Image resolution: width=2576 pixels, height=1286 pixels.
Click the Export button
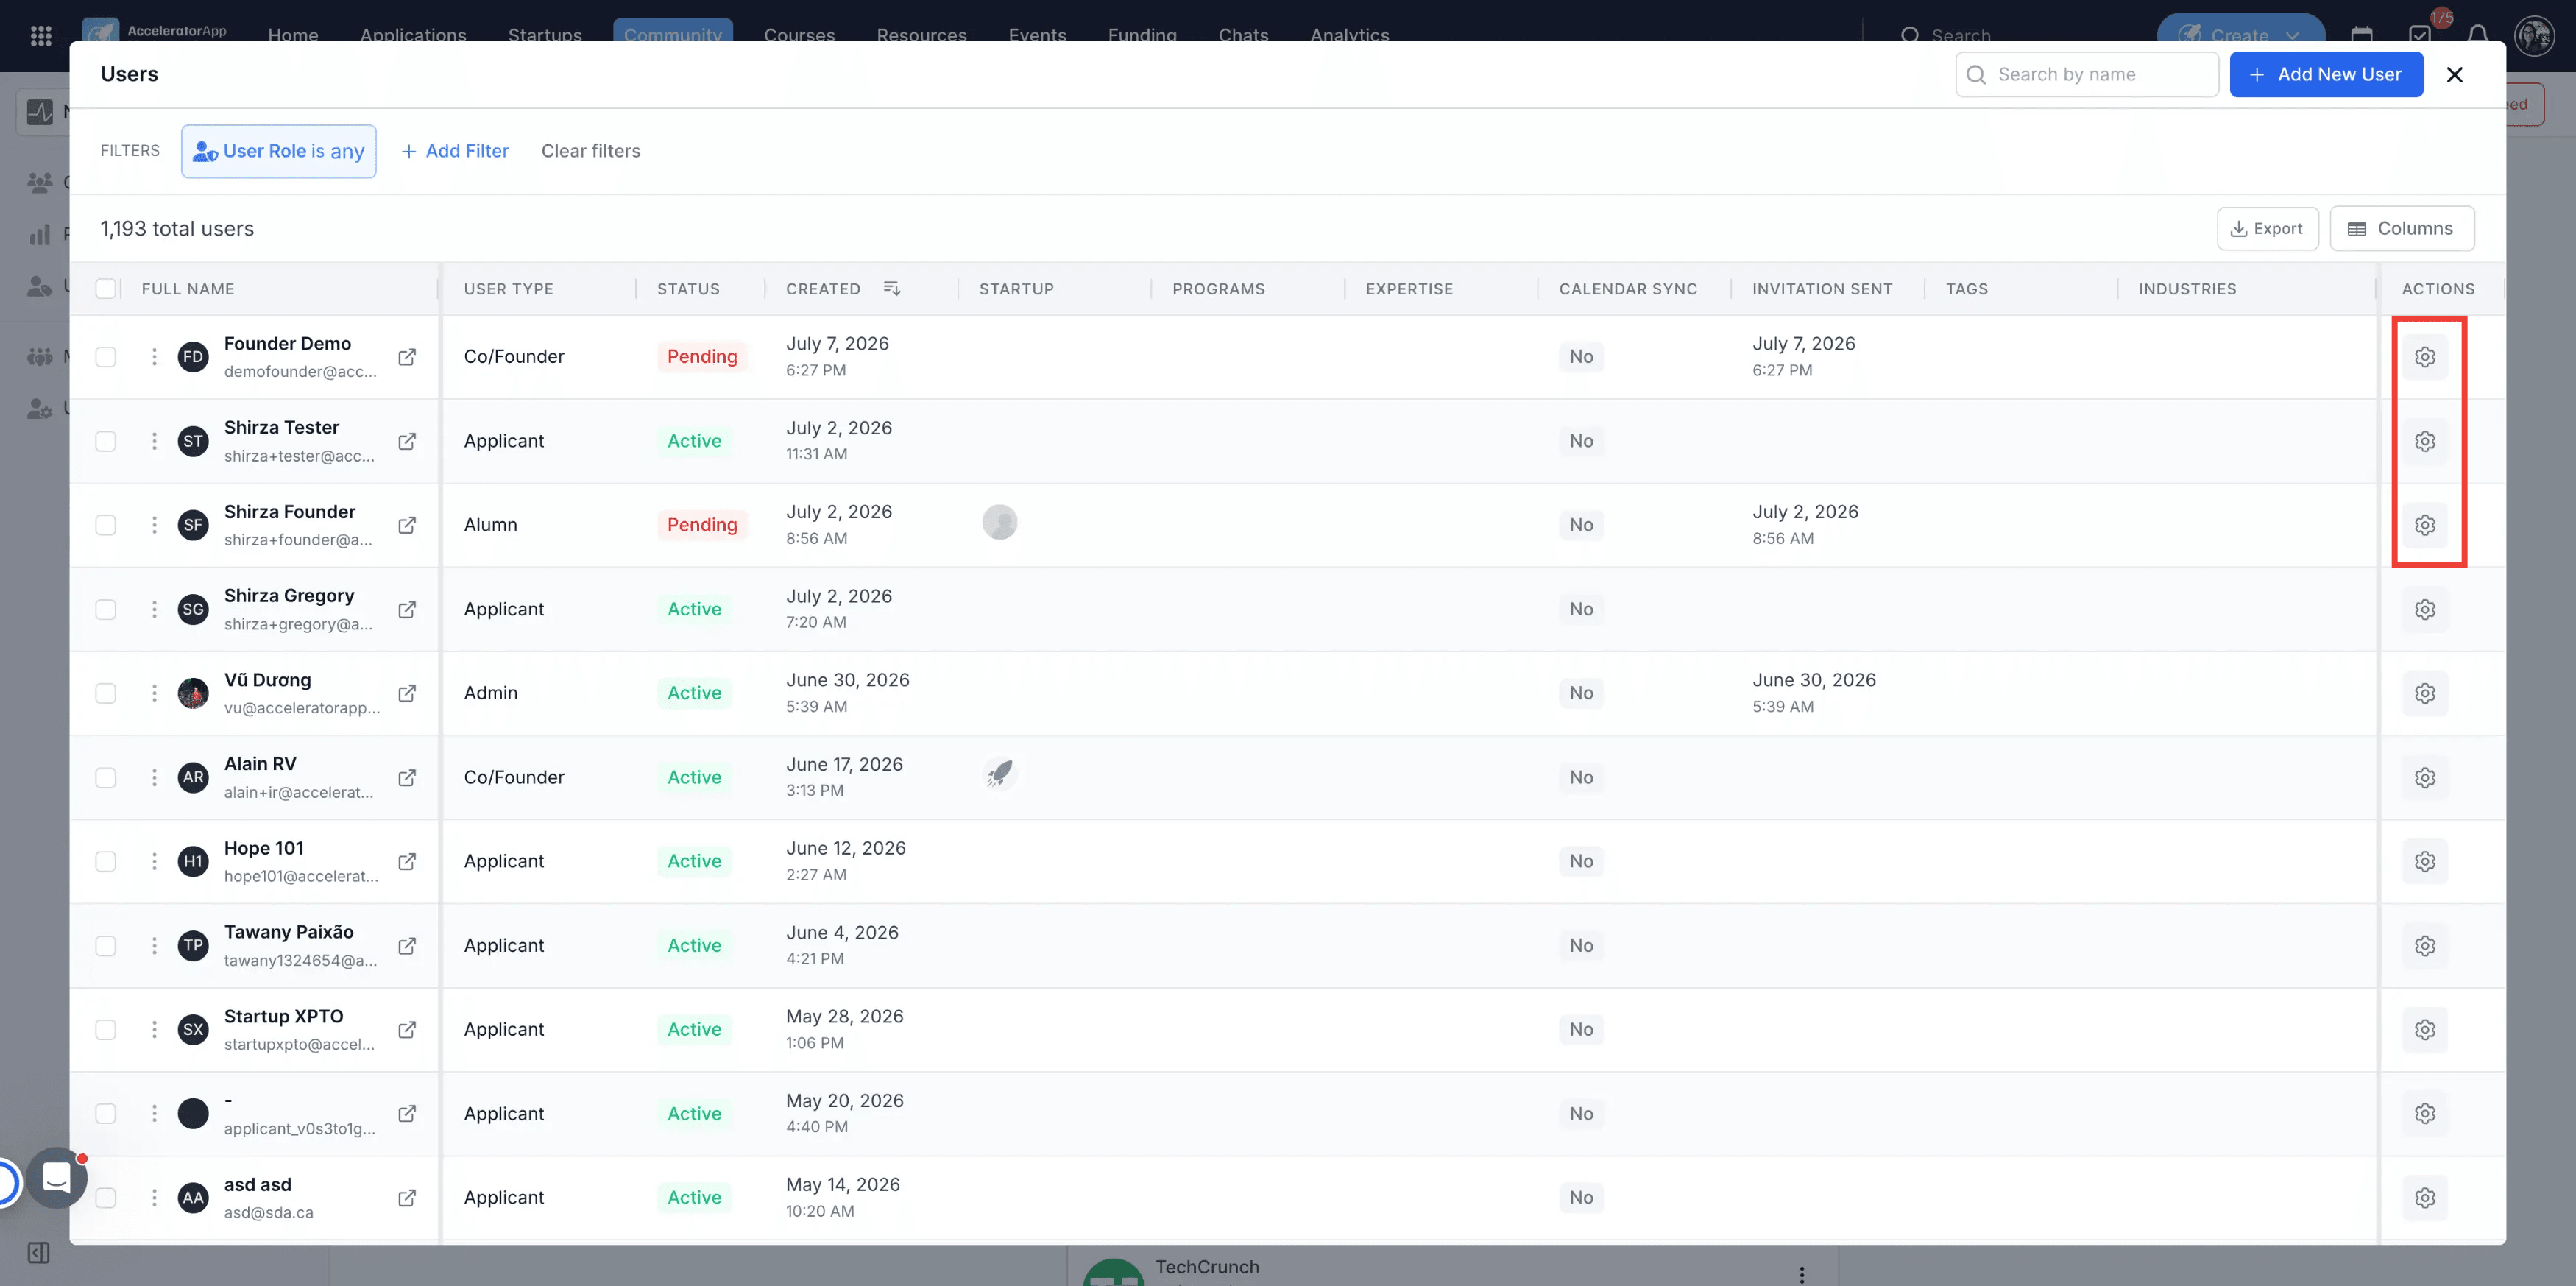coord(2267,228)
